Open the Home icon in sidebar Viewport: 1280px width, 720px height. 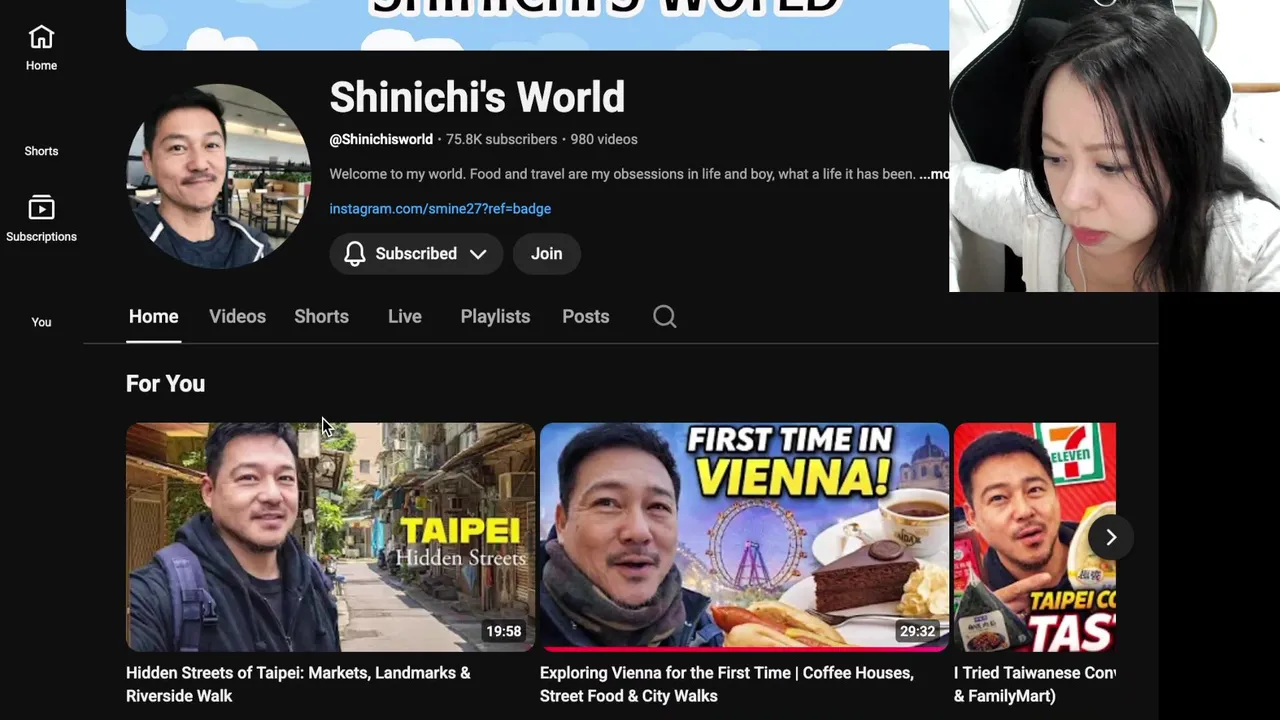coord(41,37)
